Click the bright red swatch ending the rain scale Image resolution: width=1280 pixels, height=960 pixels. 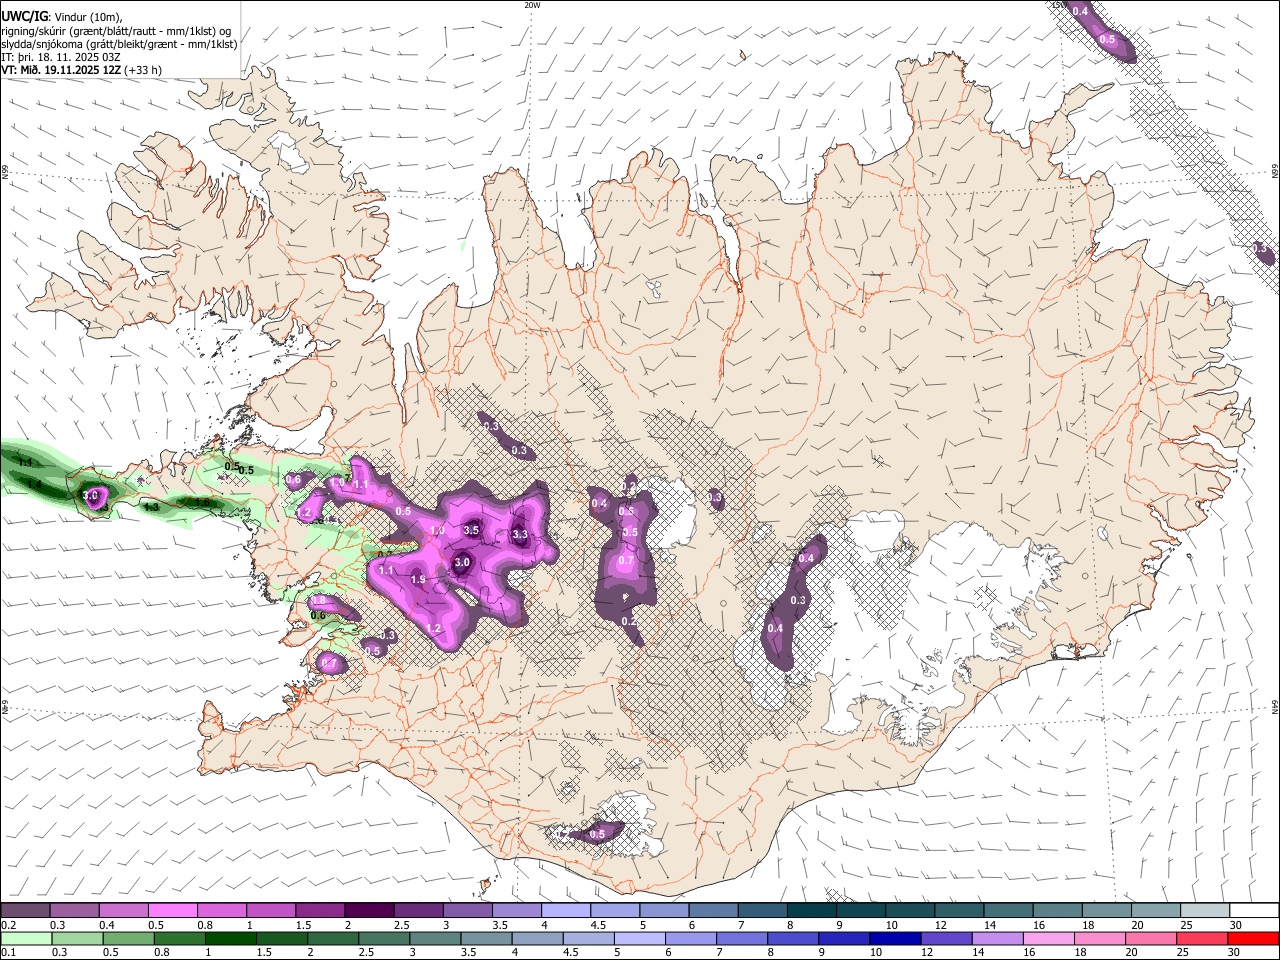point(1253,939)
